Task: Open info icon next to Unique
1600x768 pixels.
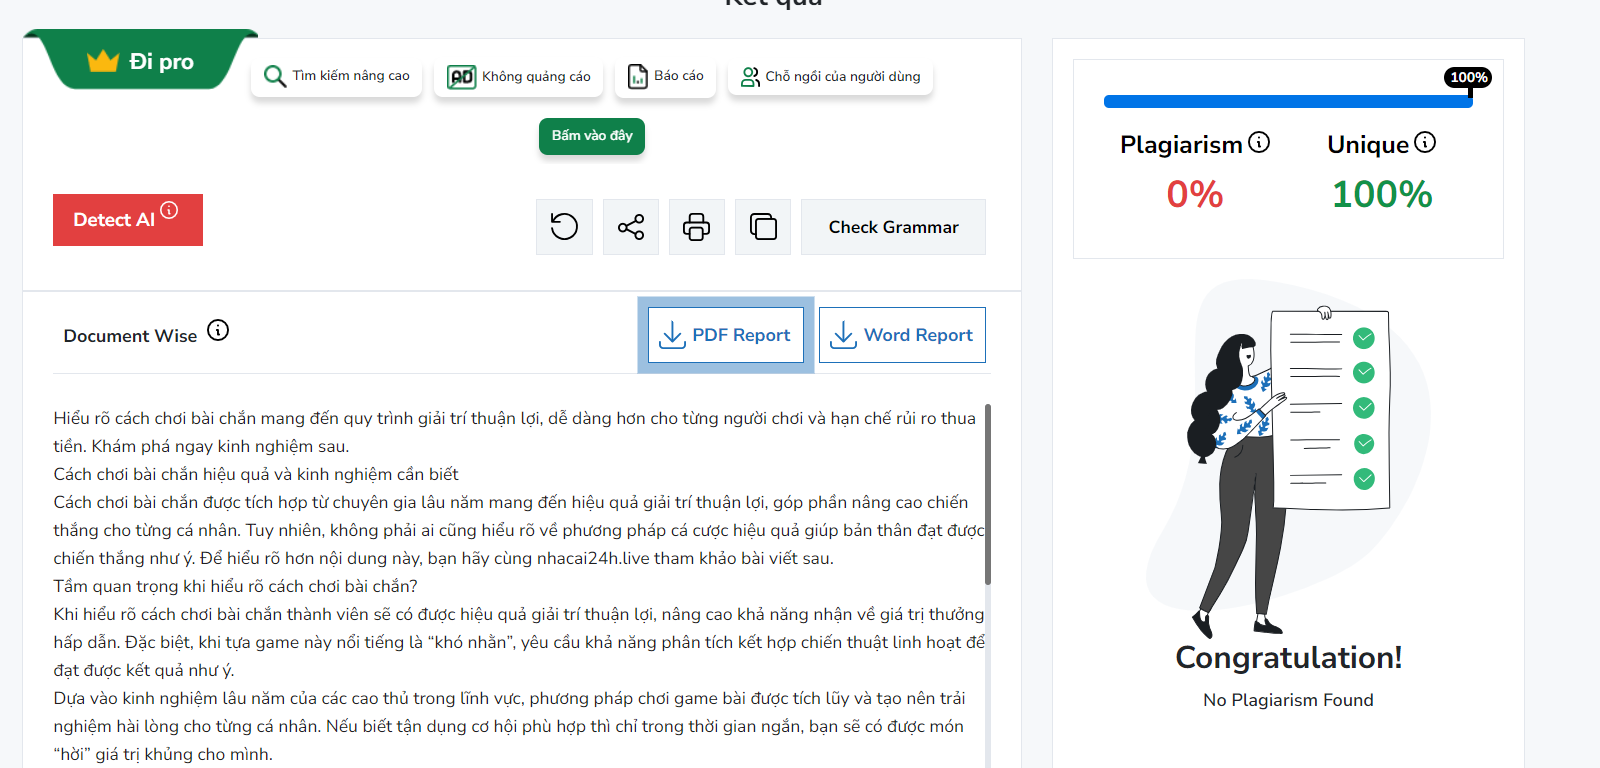Action: [x=1425, y=143]
